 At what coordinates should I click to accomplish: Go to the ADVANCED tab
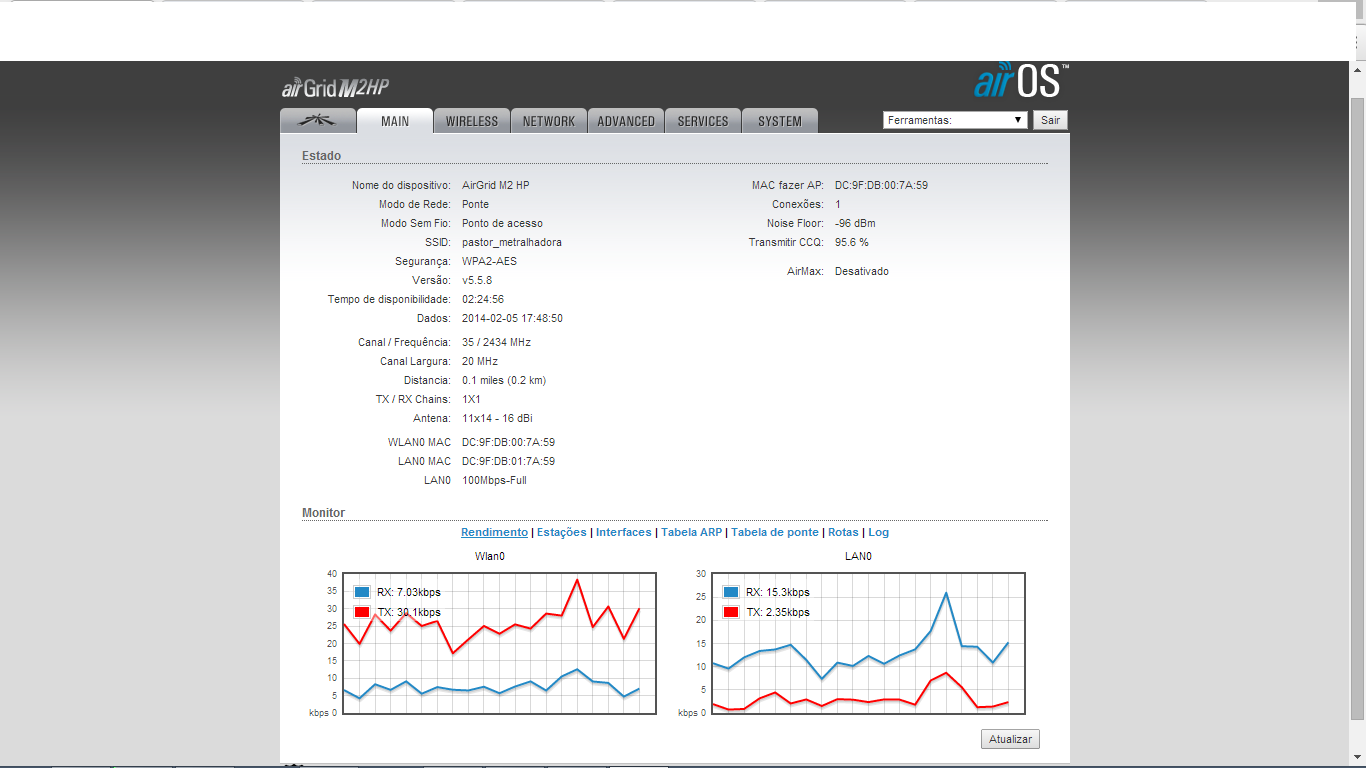point(626,121)
